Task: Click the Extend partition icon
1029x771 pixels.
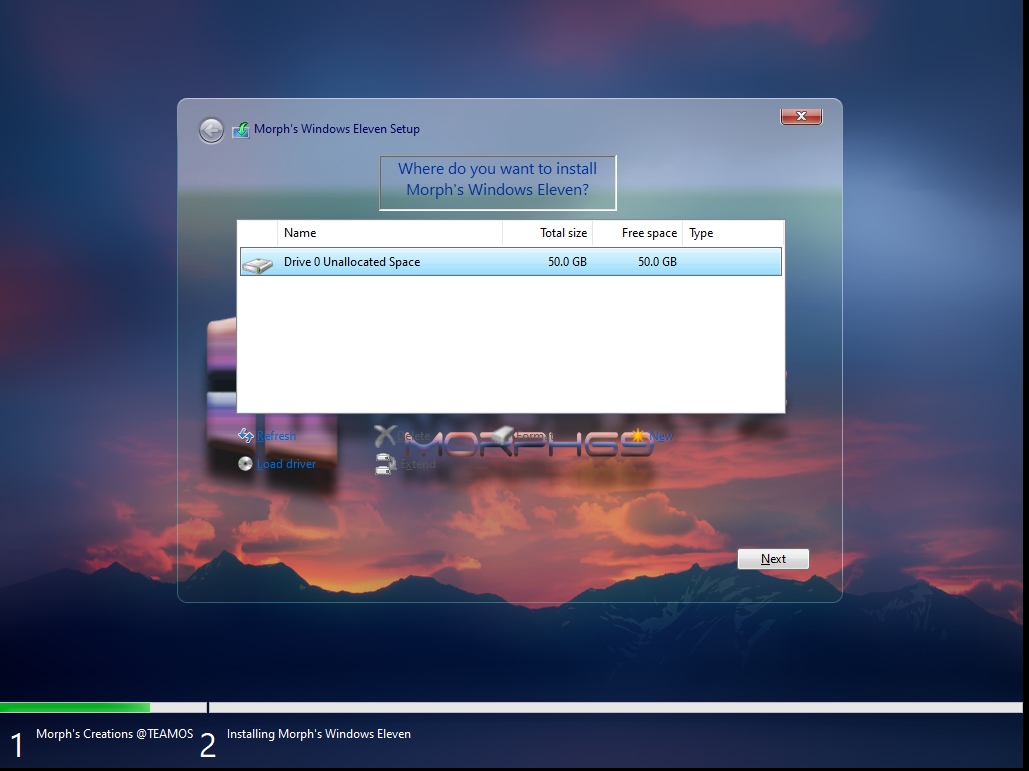Action: (x=386, y=464)
